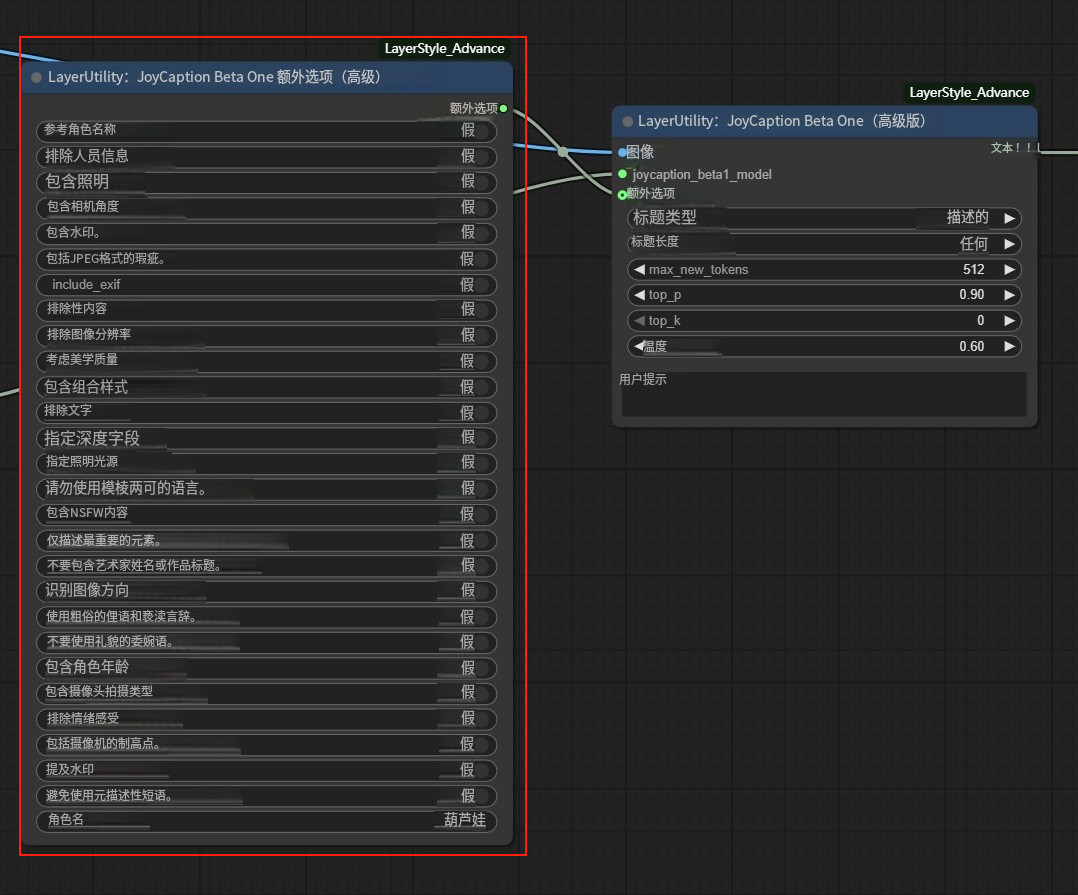This screenshot has height=895, width=1078.
Task: Toggle the 排除性内容 option
Action: click(266, 309)
